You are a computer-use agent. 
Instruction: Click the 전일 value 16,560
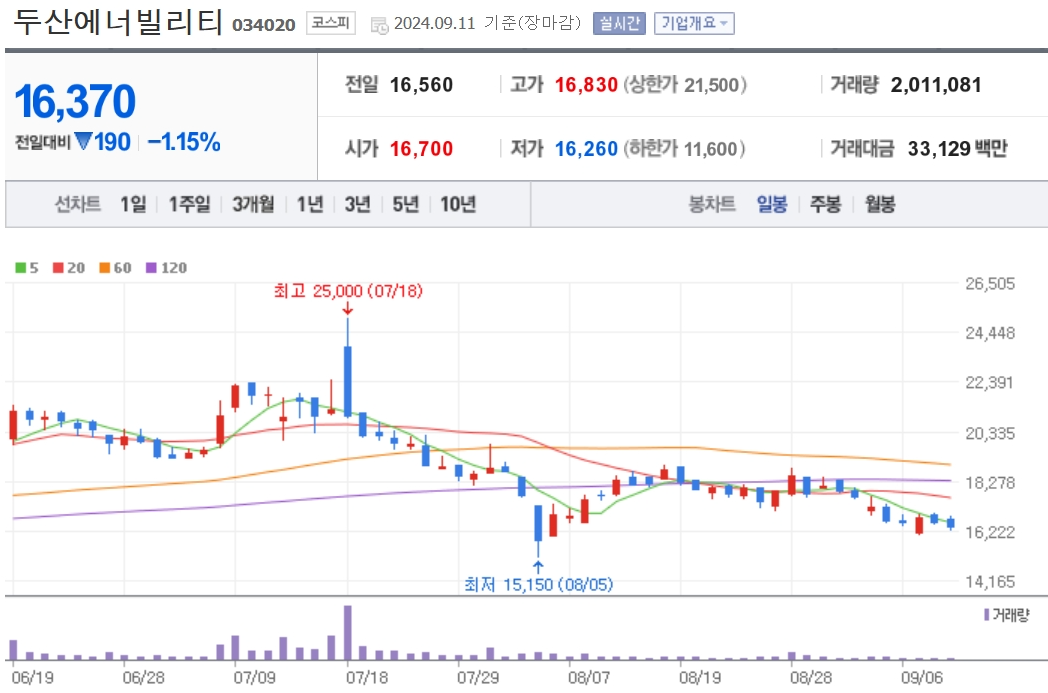(421, 85)
